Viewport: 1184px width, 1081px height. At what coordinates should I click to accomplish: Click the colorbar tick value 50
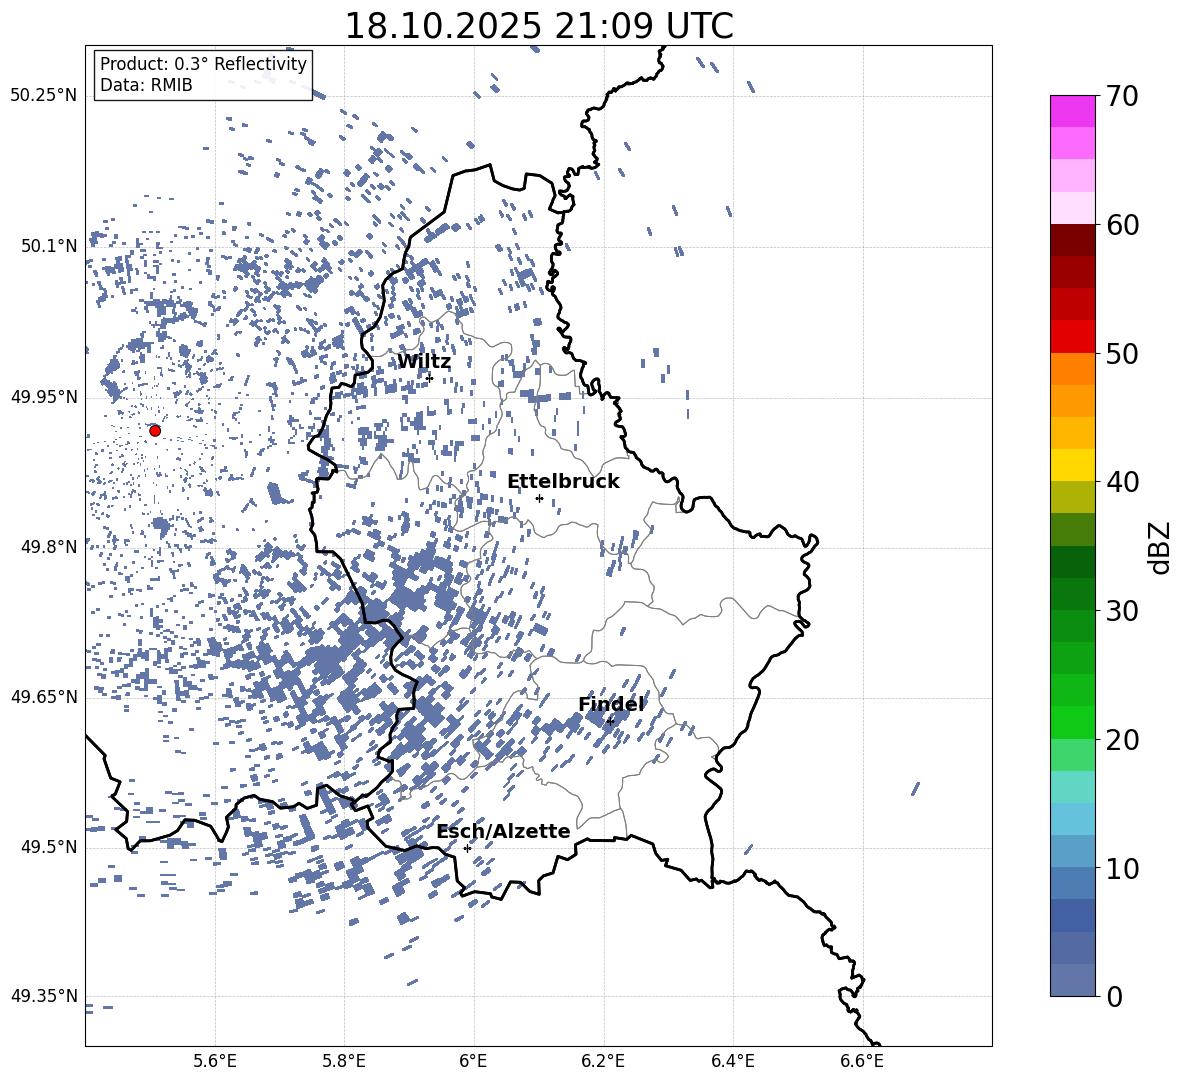coord(1122,353)
